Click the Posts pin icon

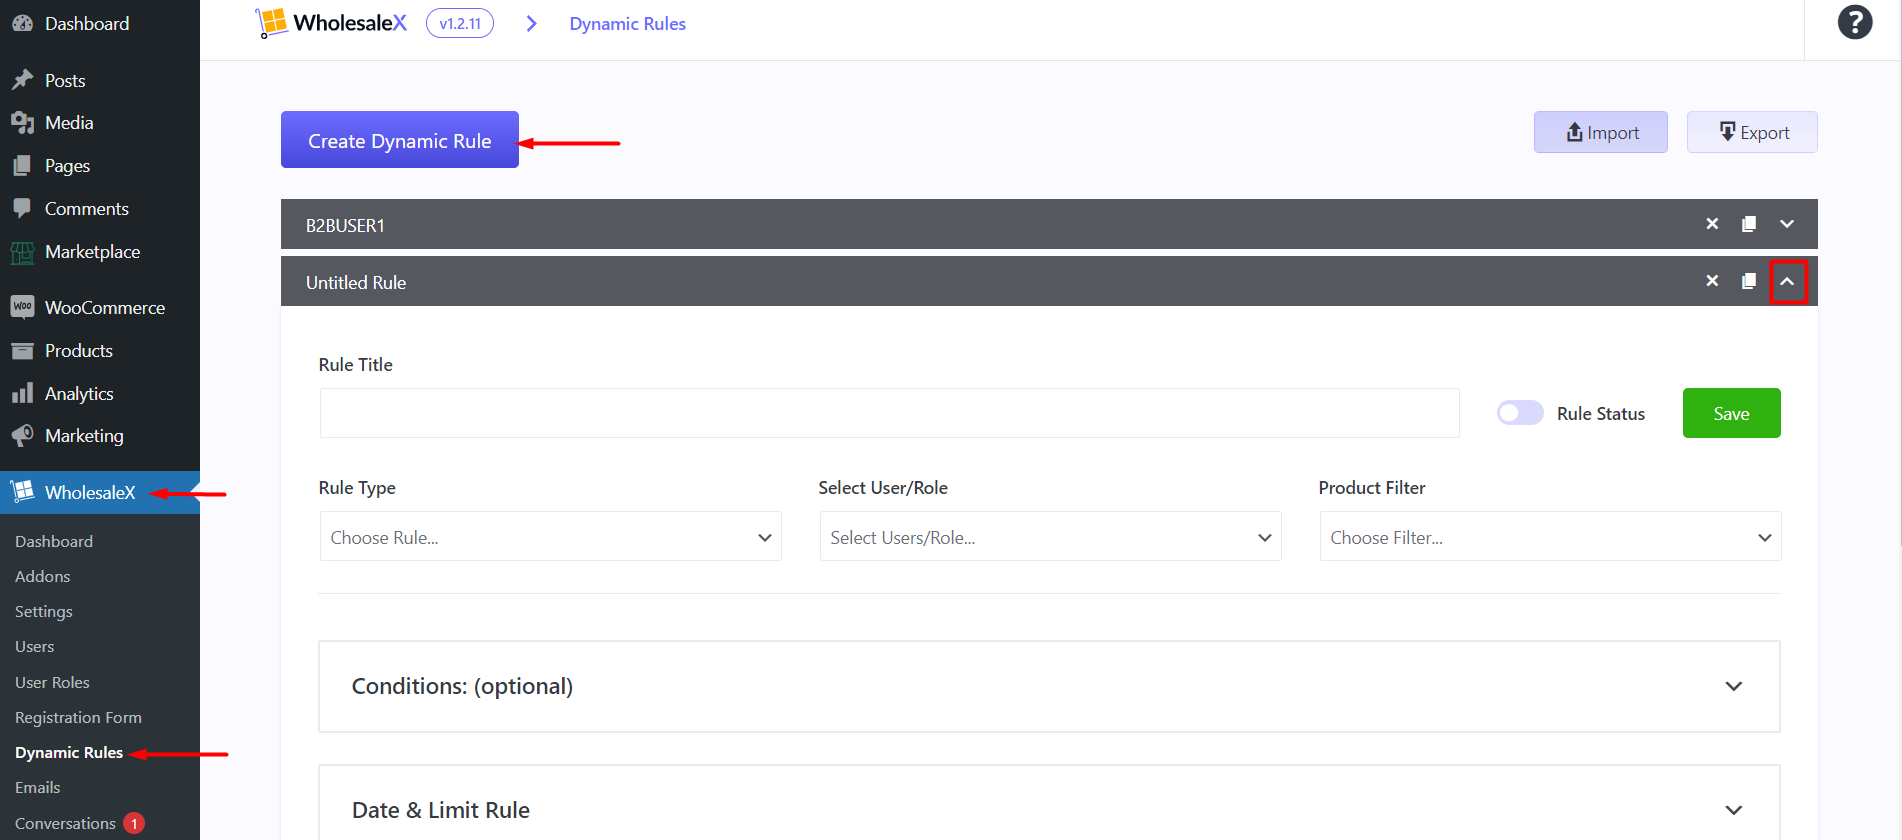tap(22, 80)
